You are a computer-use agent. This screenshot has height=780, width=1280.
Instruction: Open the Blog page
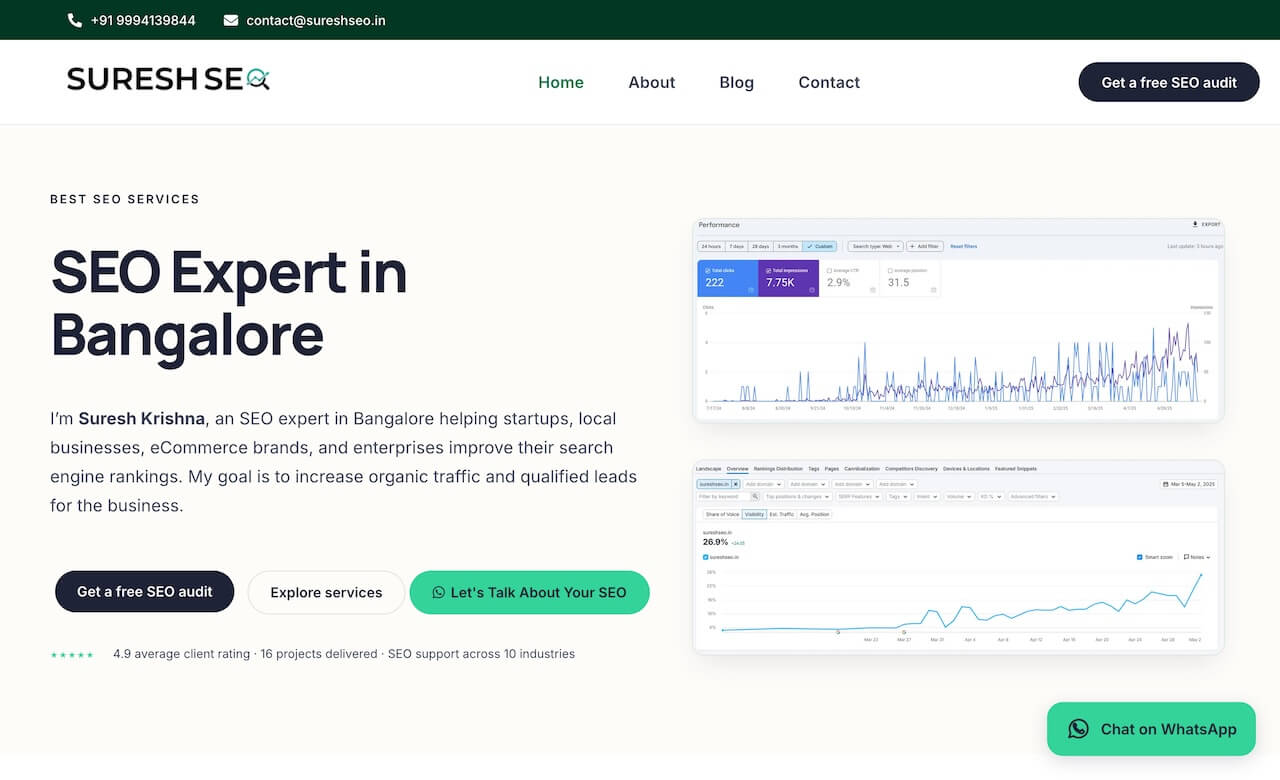pyautogui.click(x=737, y=82)
